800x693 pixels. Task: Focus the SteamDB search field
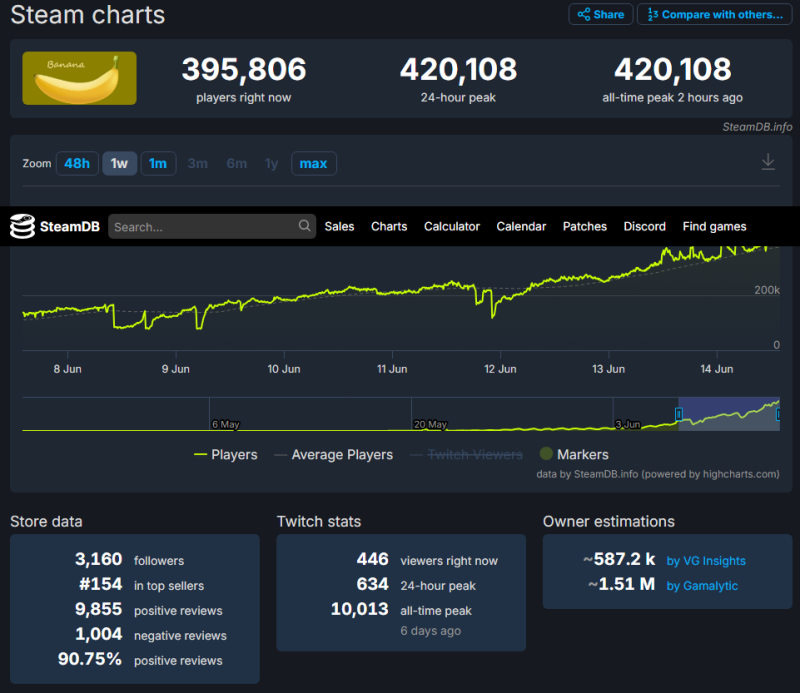[212, 227]
